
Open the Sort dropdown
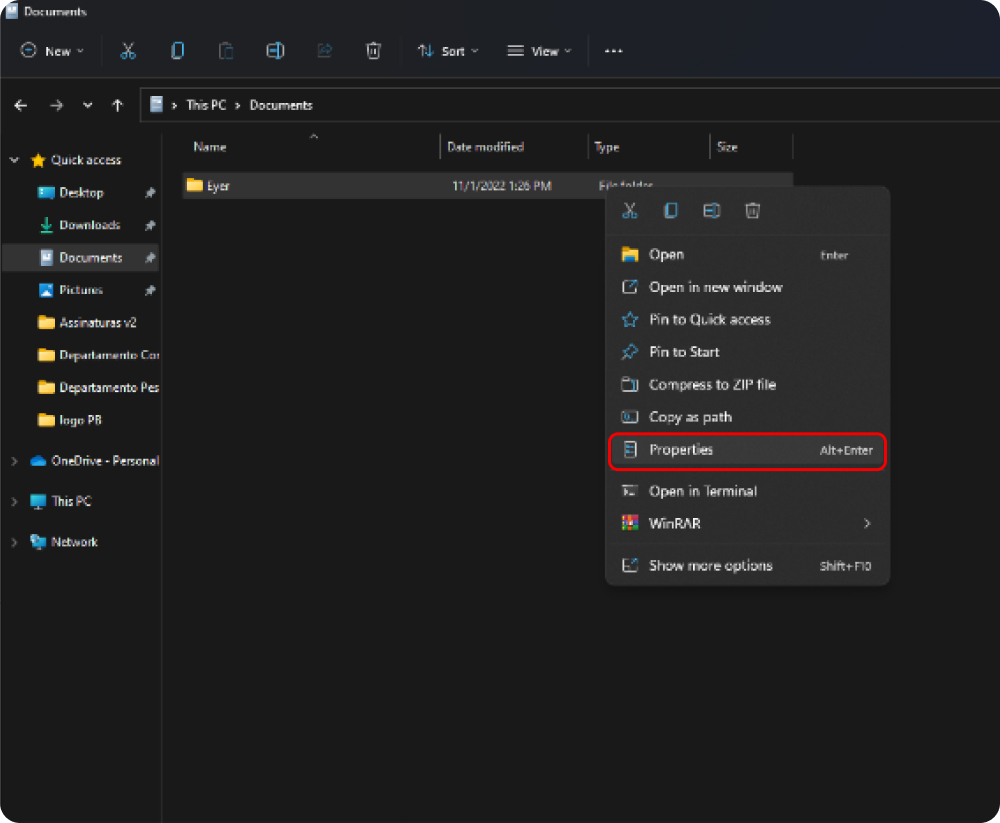tap(447, 51)
